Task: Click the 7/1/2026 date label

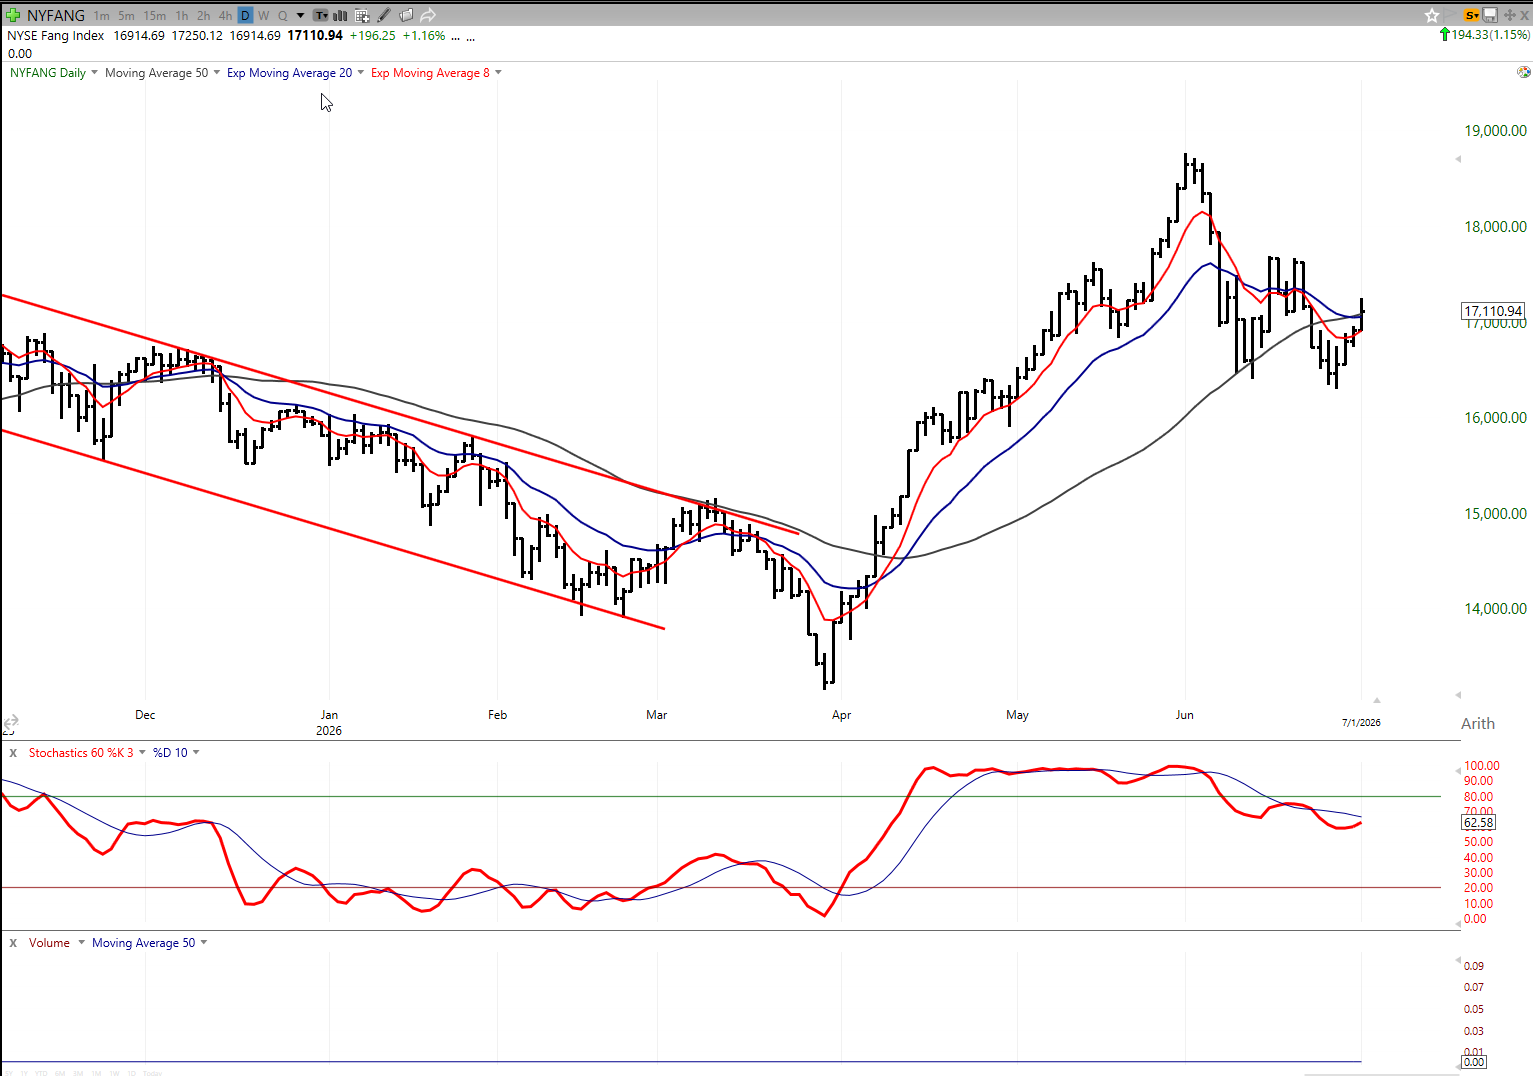Action: pyautogui.click(x=1361, y=722)
